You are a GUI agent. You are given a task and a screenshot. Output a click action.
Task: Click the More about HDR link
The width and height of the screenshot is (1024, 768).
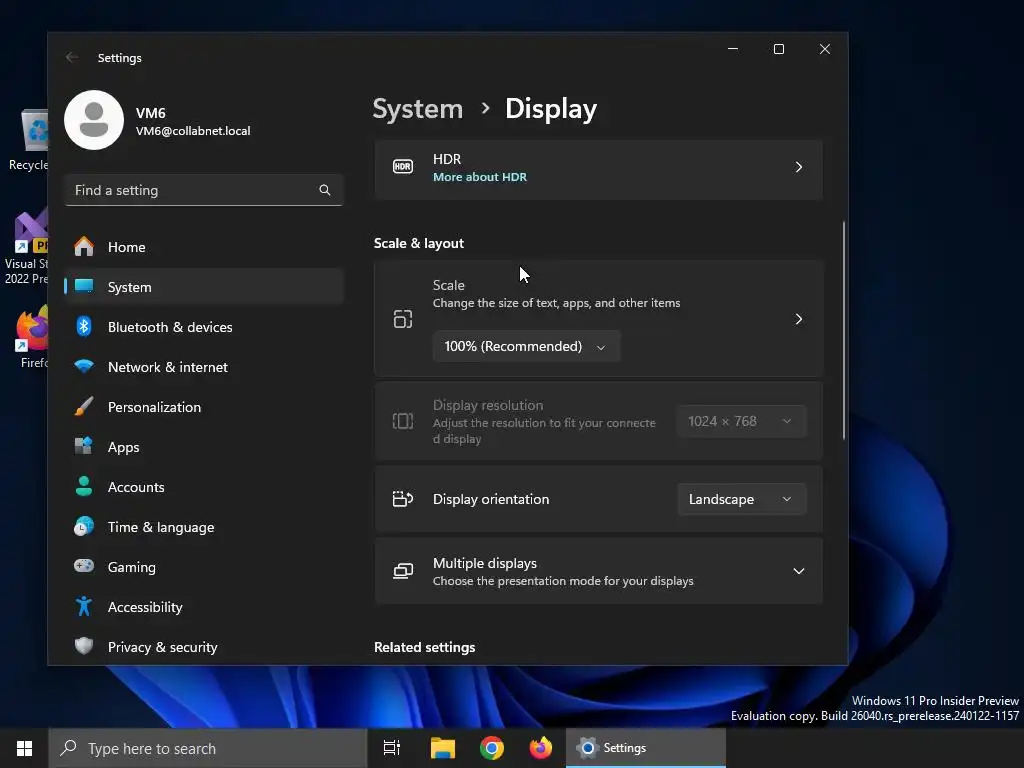coord(480,177)
